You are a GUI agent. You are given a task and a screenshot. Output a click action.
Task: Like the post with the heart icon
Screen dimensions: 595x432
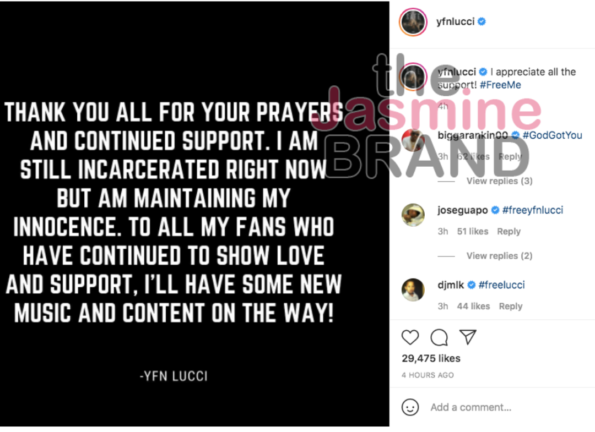pos(410,337)
